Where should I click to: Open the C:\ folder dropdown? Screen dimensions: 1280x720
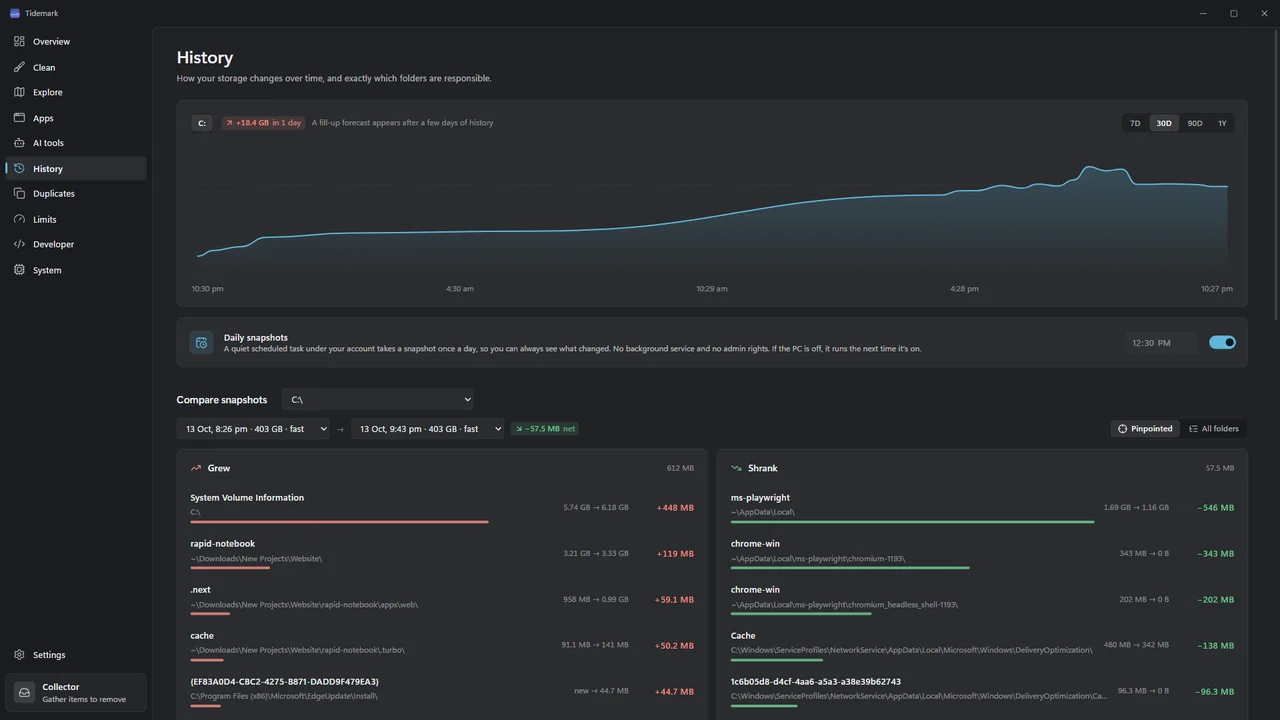[x=378, y=400]
